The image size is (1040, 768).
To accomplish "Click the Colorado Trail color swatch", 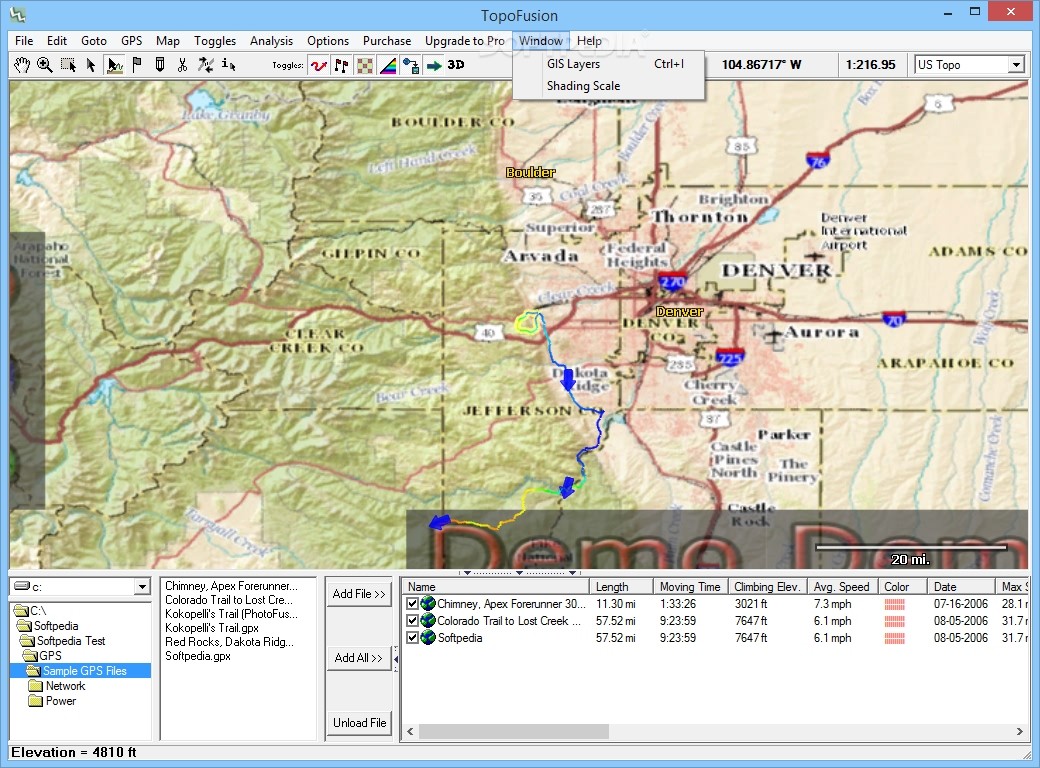I will tap(894, 621).
